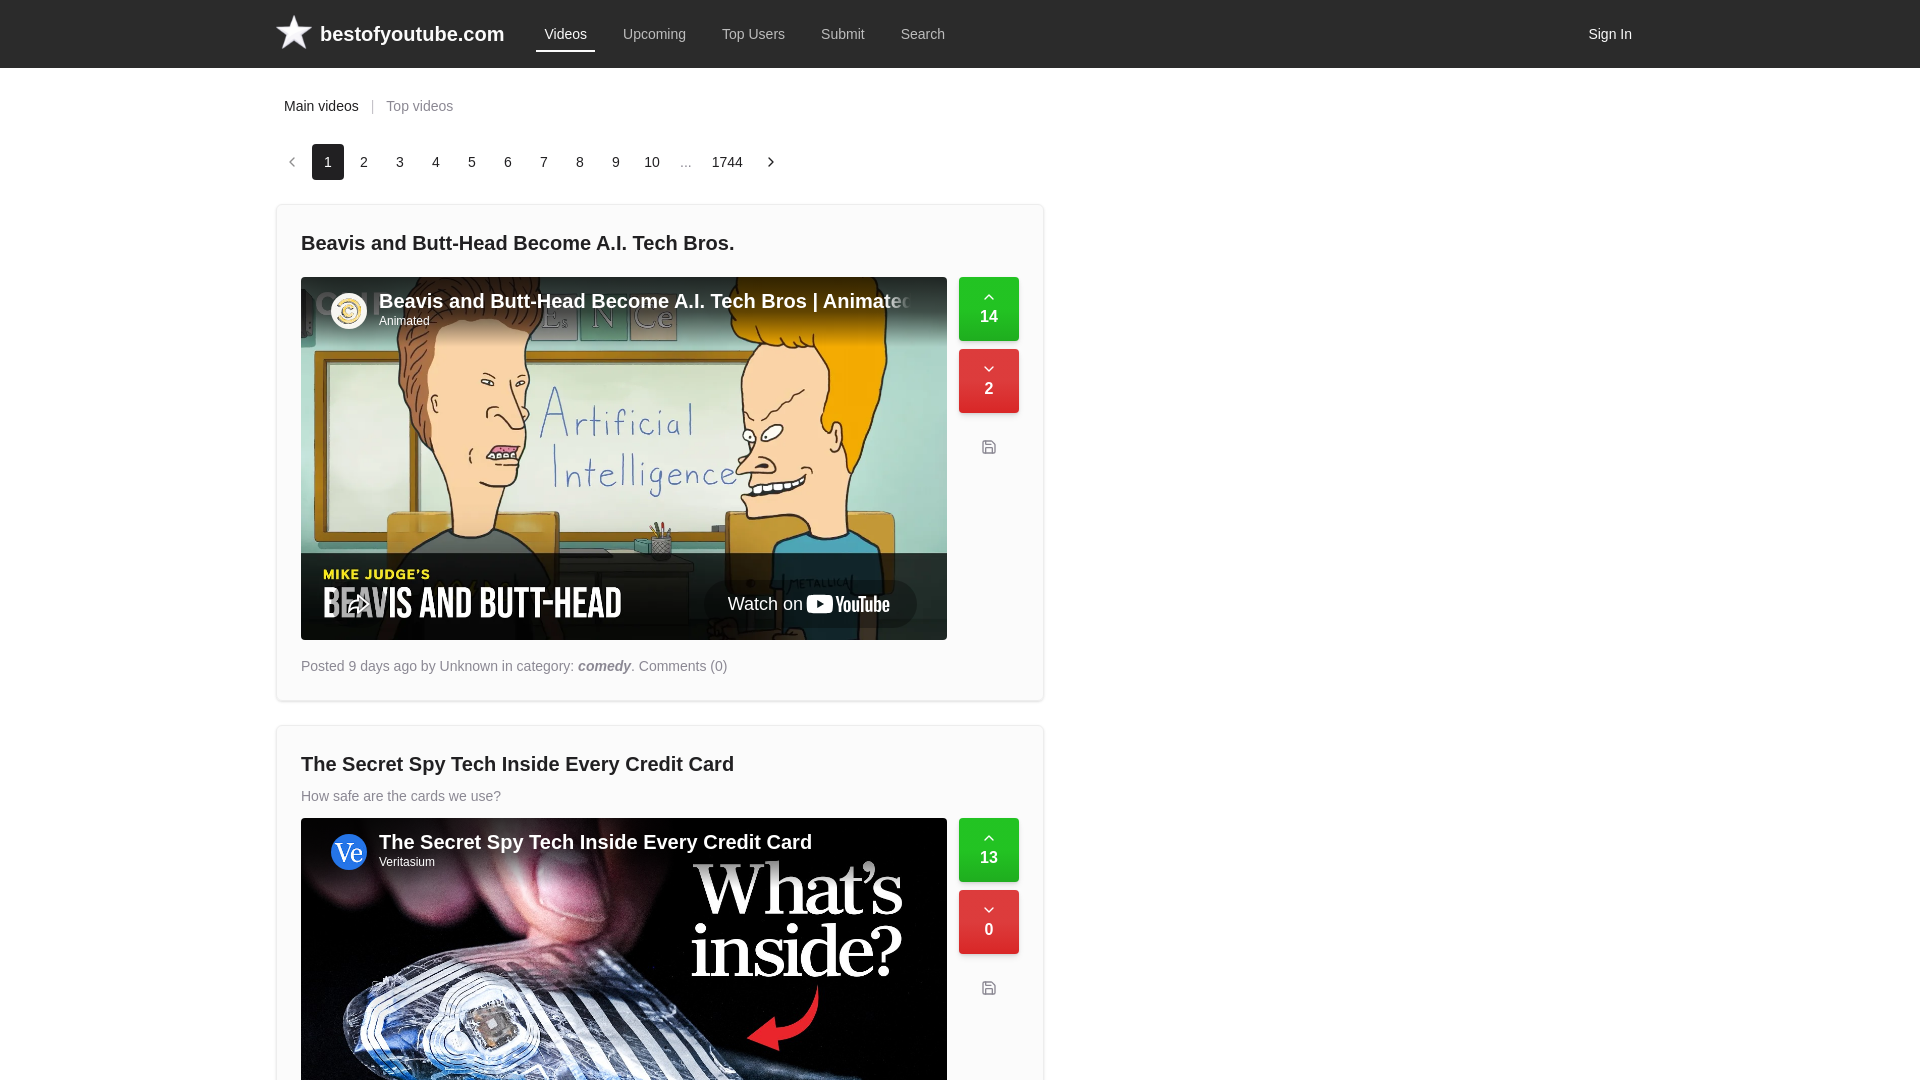Jump to last page 1744

pyautogui.click(x=727, y=162)
